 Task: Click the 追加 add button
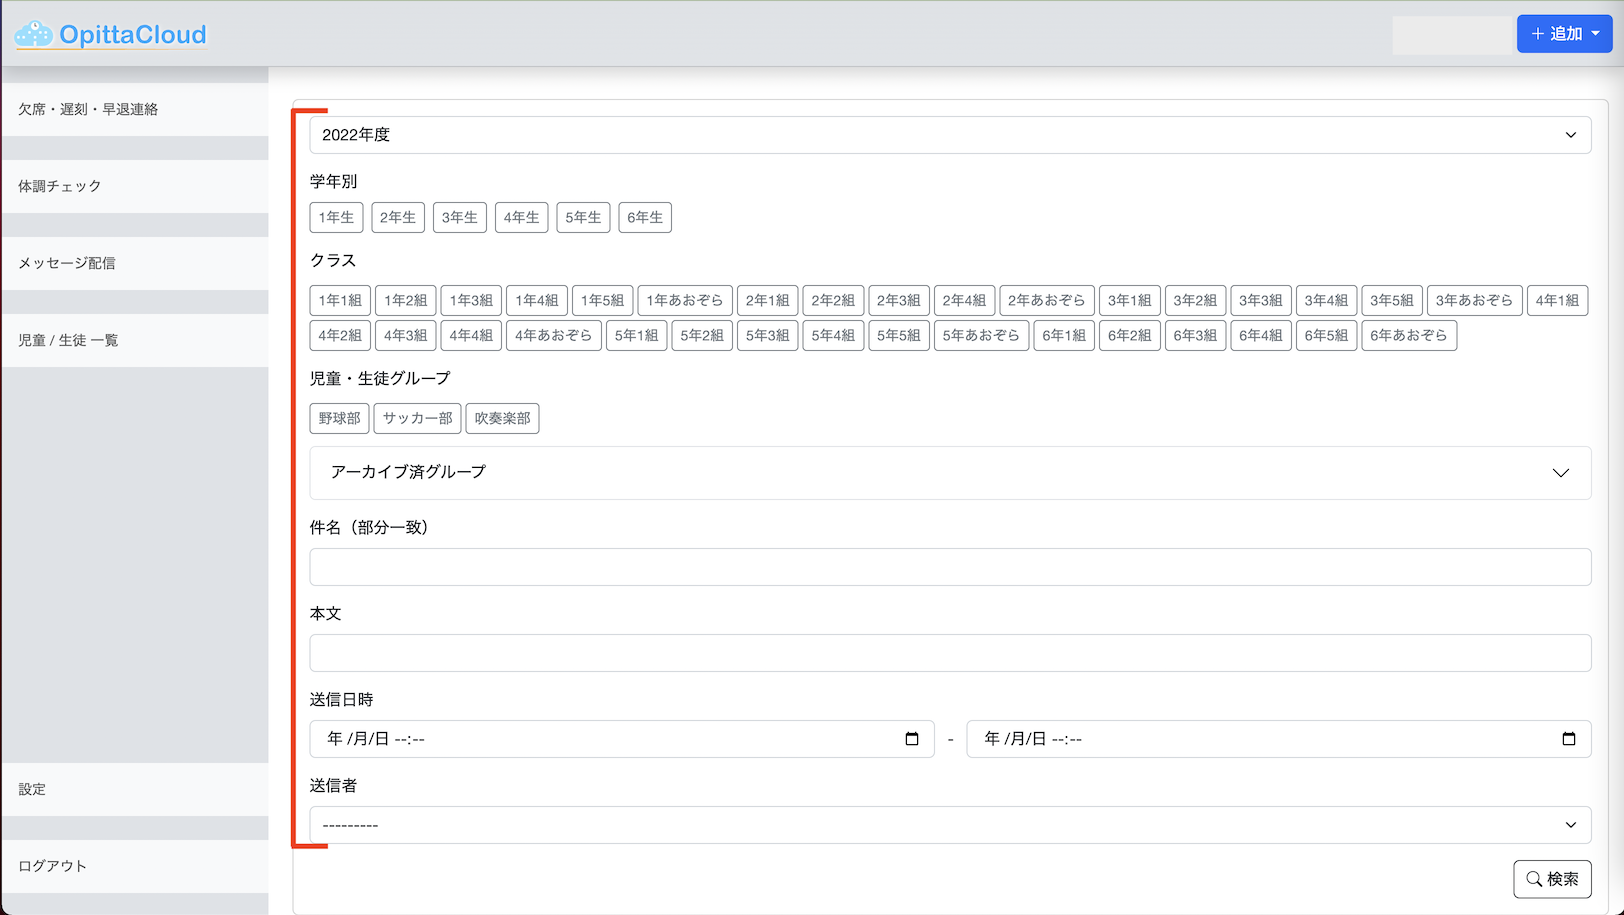[1564, 34]
